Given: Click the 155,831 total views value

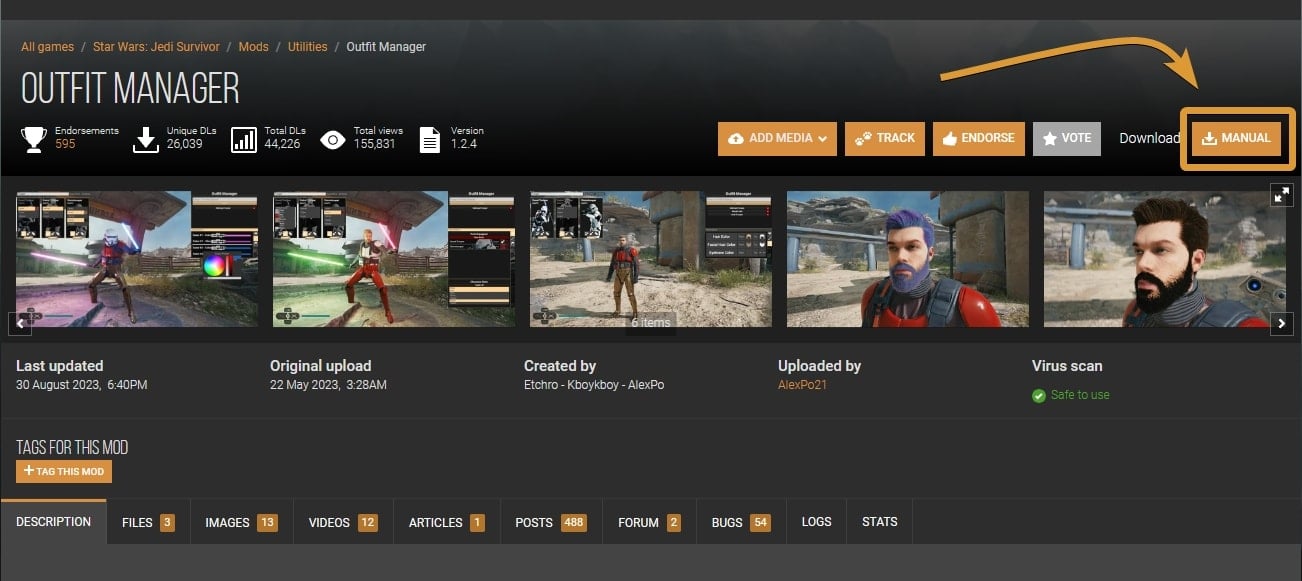Looking at the screenshot, I should click(374, 144).
